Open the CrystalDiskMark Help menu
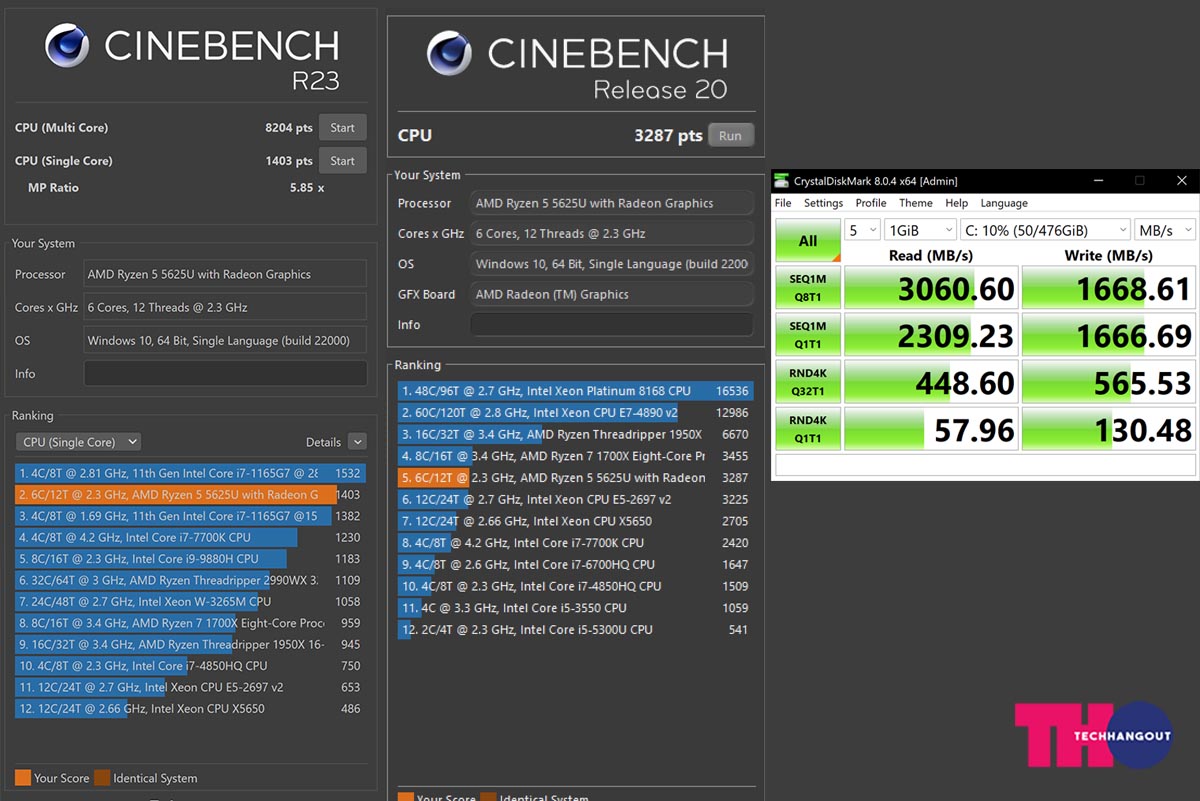 click(x=957, y=203)
